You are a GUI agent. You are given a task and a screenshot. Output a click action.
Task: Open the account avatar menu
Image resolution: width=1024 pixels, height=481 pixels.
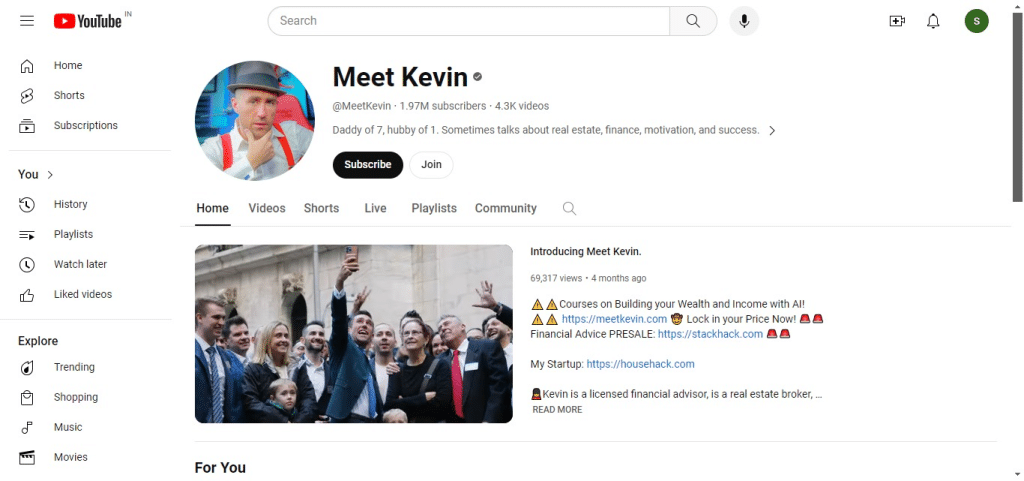point(976,21)
